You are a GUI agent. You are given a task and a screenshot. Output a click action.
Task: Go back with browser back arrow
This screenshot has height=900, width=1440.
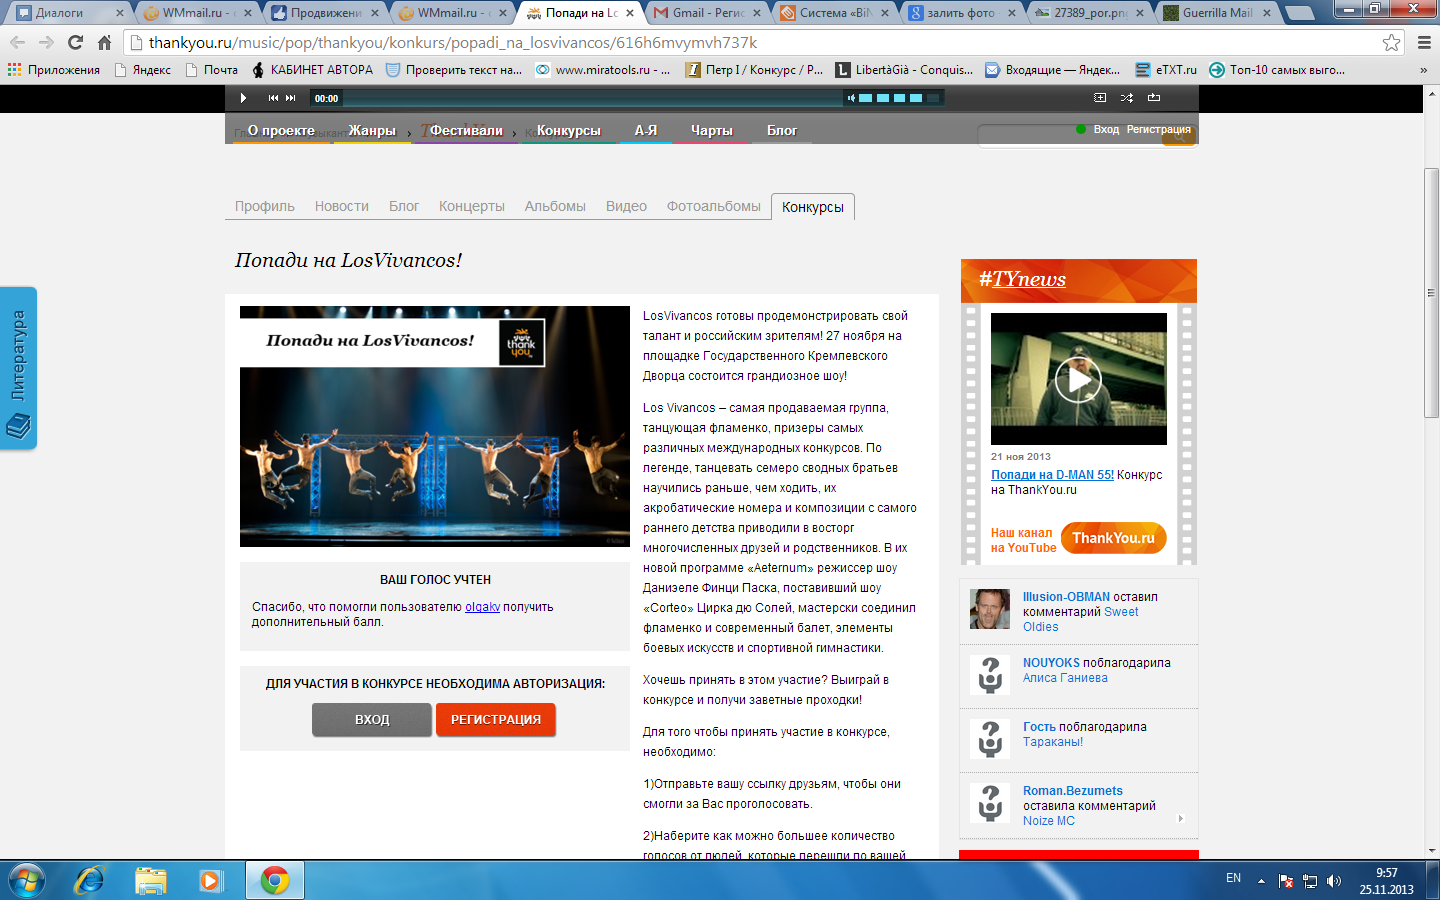tap(18, 43)
